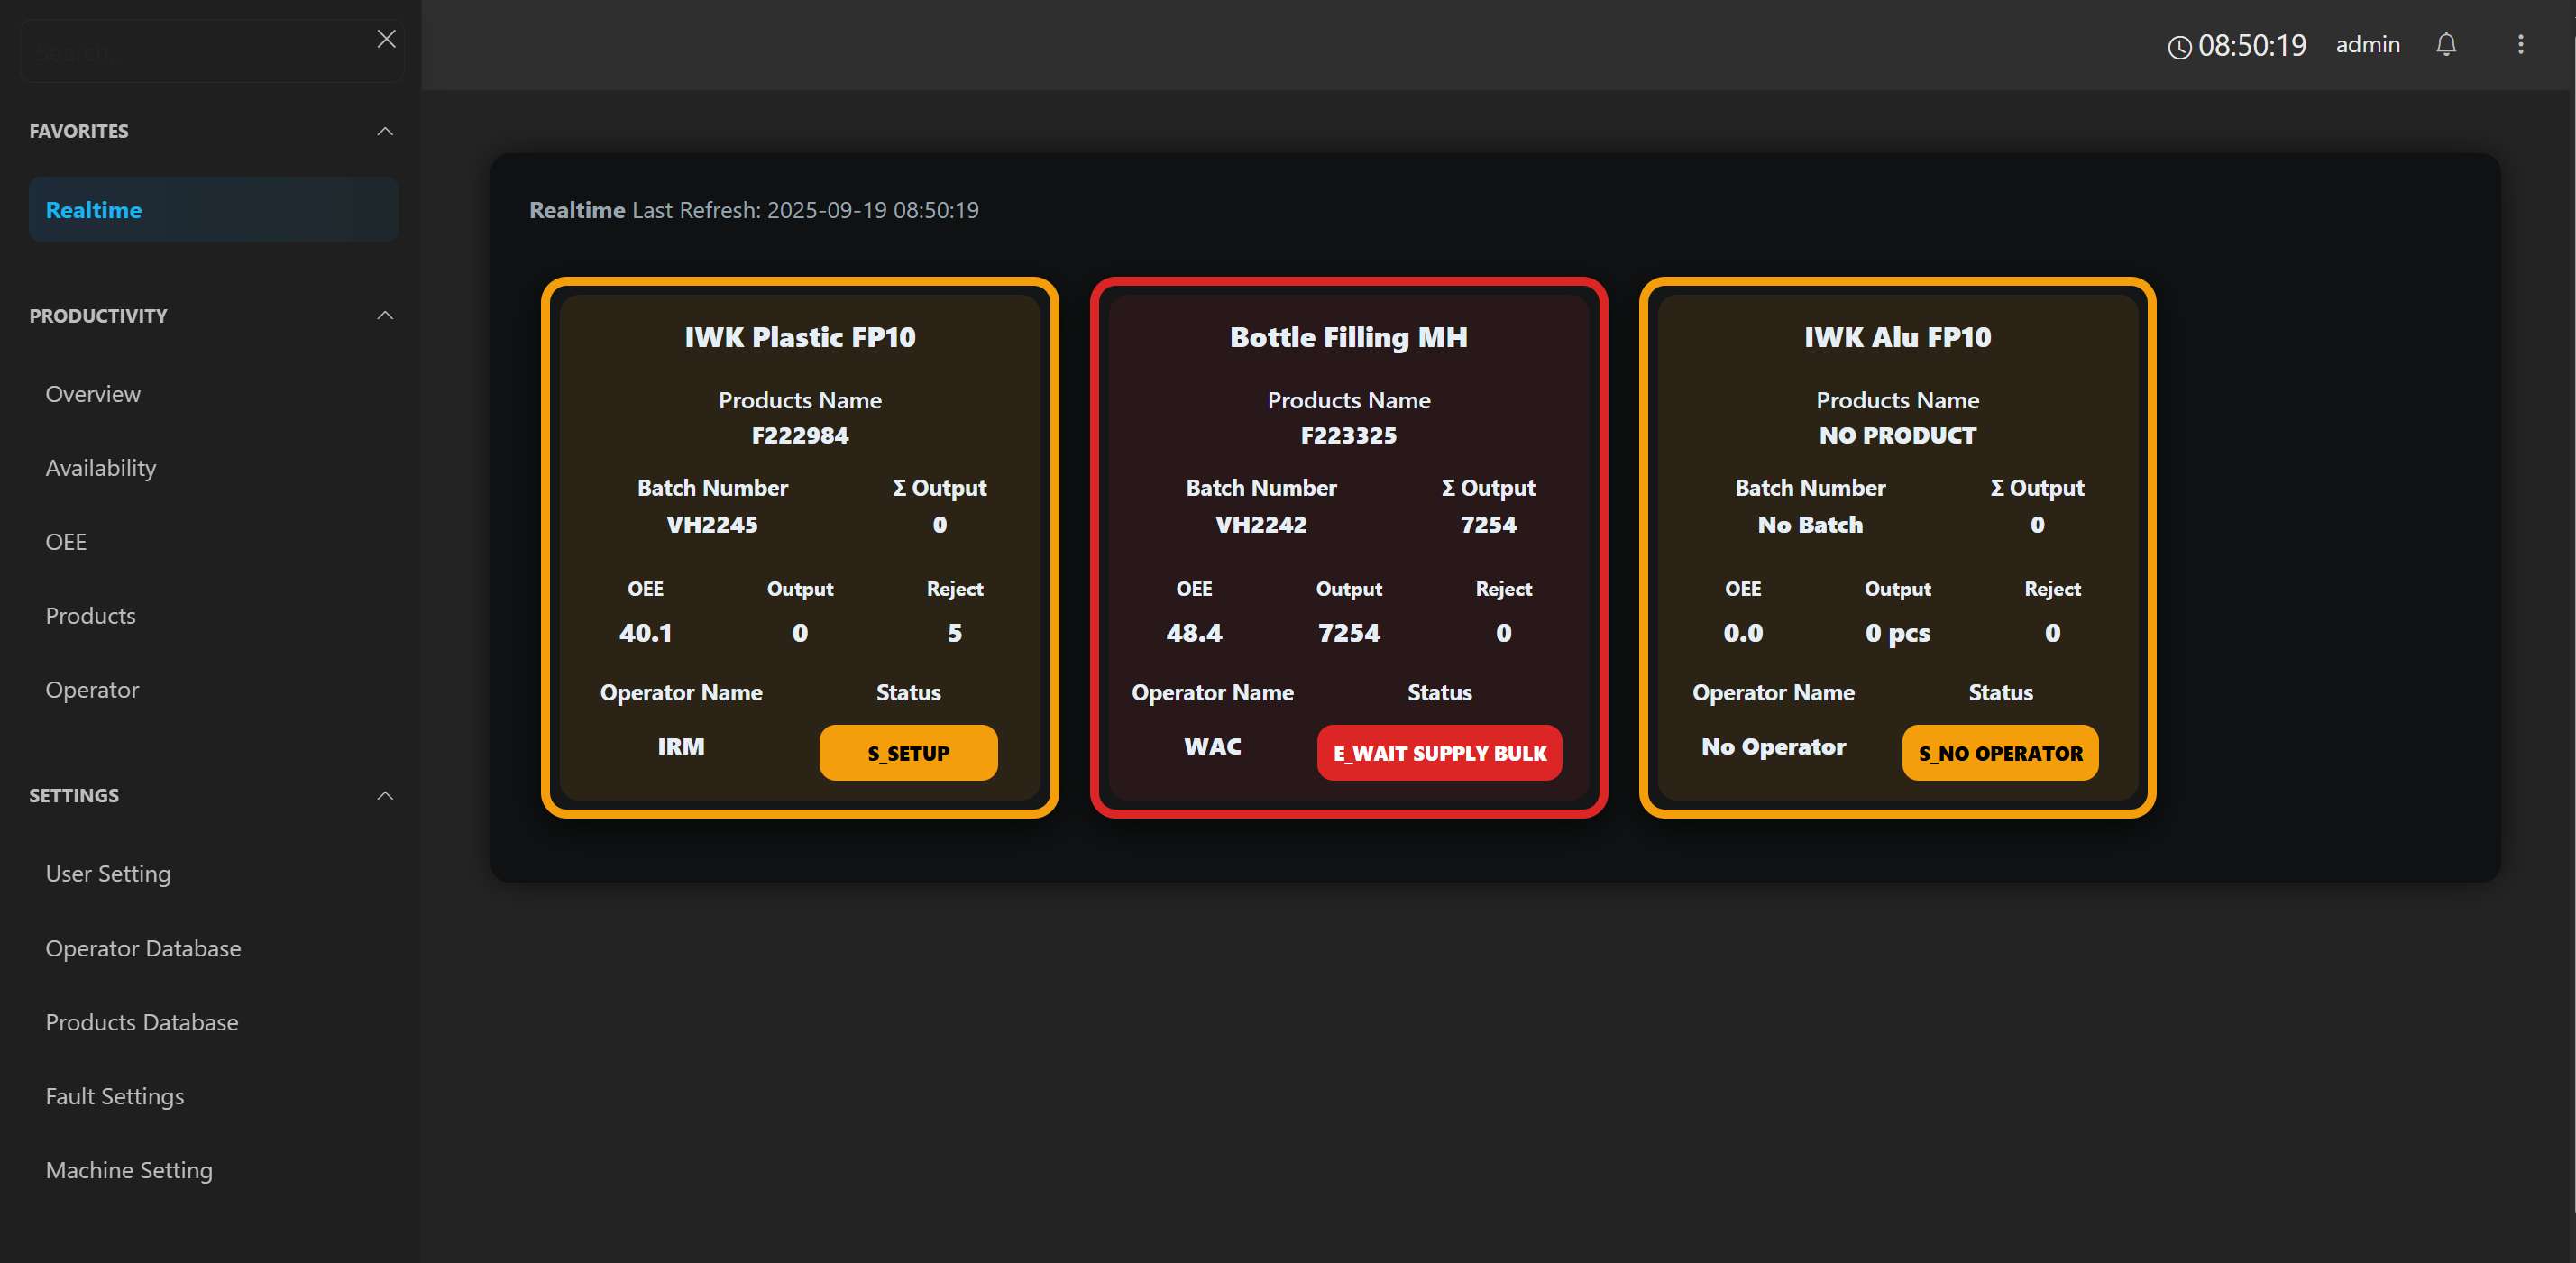The height and width of the screenshot is (1263, 2576).
Task: Open the notifications bell
Action: pyautogui.click(x=2447, y=45)
